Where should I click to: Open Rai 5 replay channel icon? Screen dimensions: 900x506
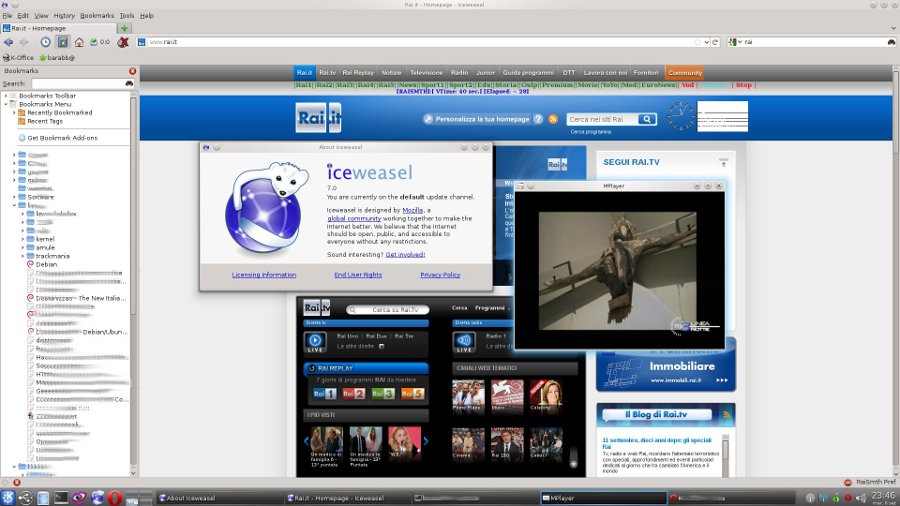click(412, 394)
